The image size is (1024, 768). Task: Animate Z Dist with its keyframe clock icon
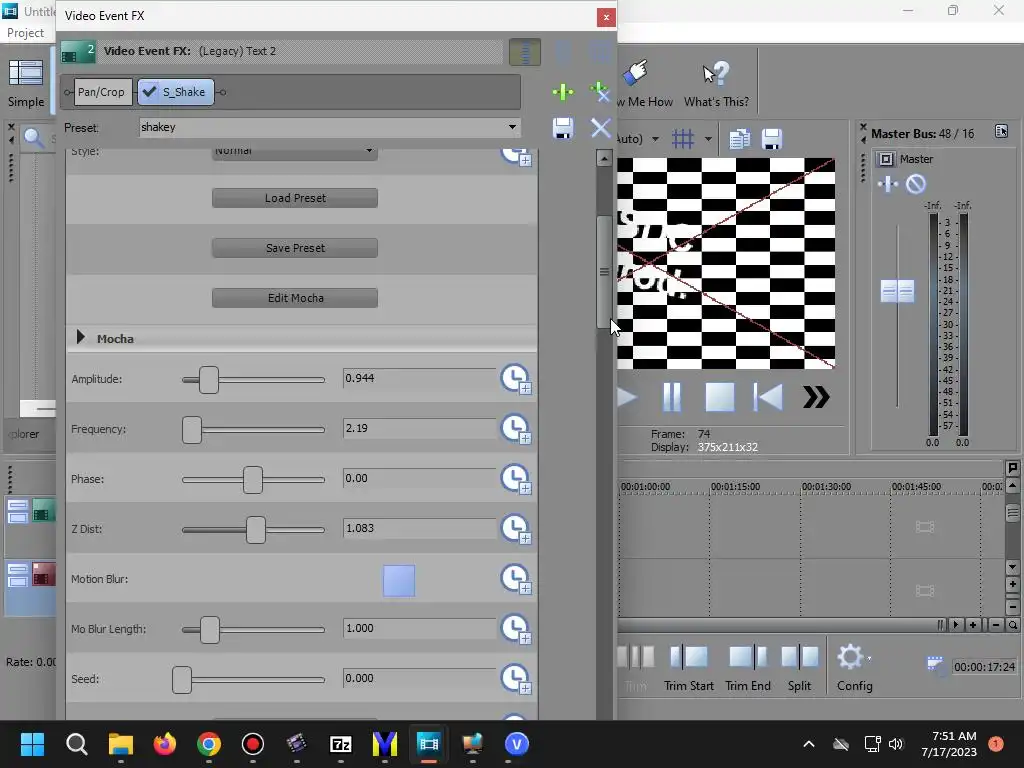pos(516,530)
